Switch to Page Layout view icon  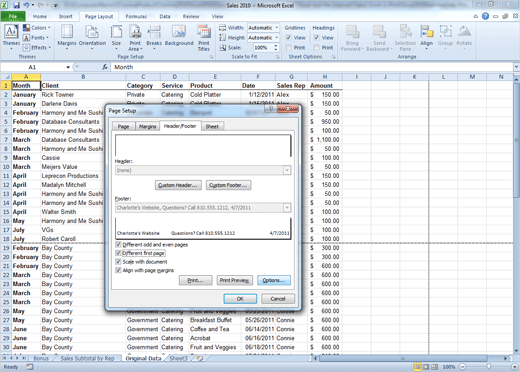[426, 367]
